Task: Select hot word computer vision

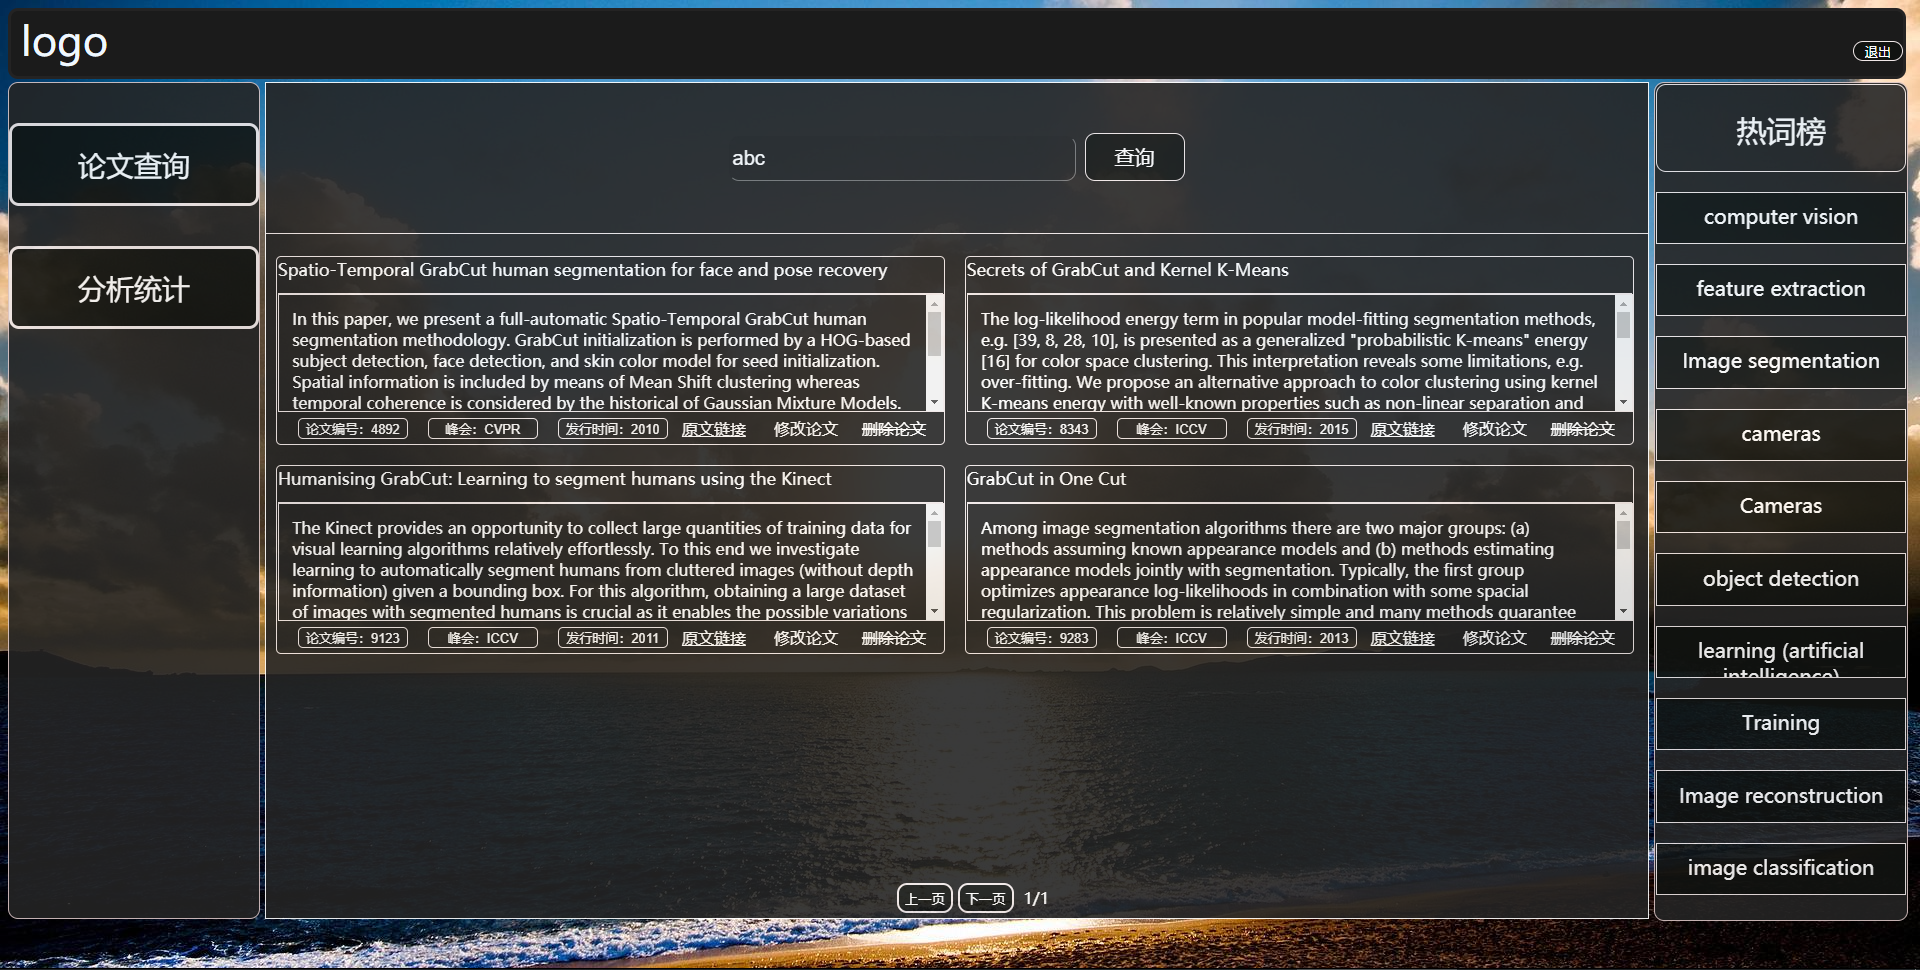Action: pos(1780,217)
